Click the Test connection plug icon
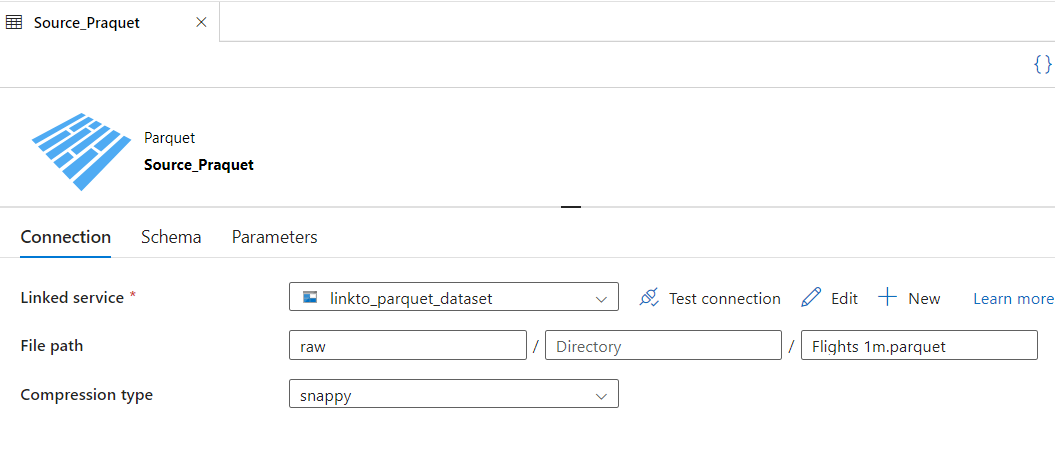The width and height of the screenshot is (1055, 458). click(650, 298)
